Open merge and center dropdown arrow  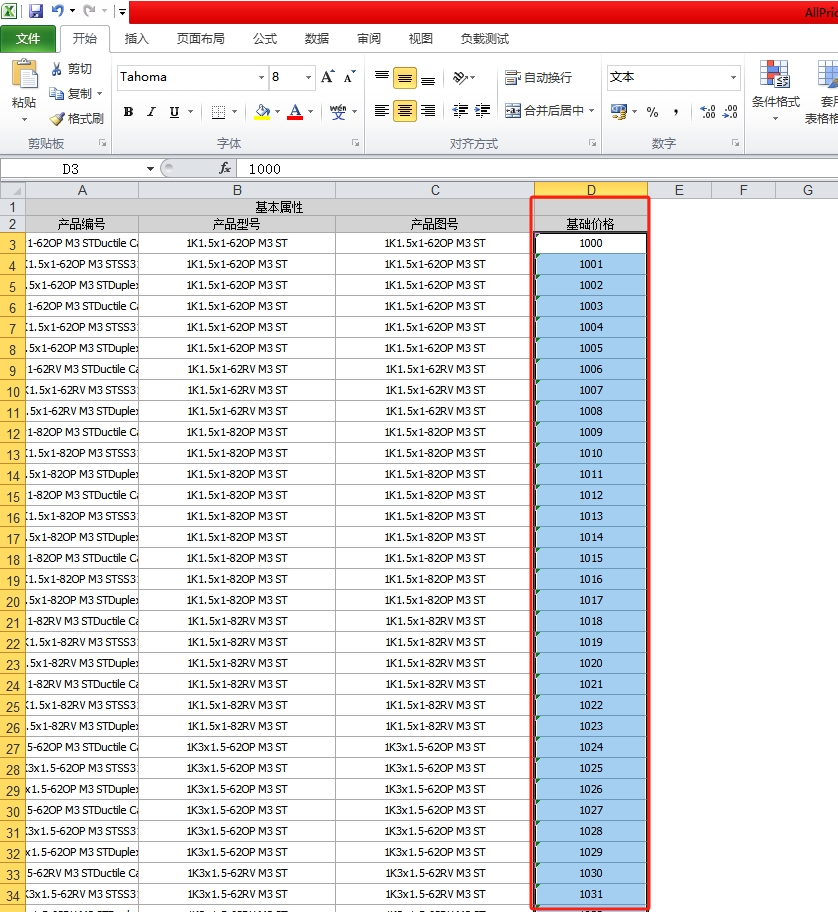coord(591,111)
